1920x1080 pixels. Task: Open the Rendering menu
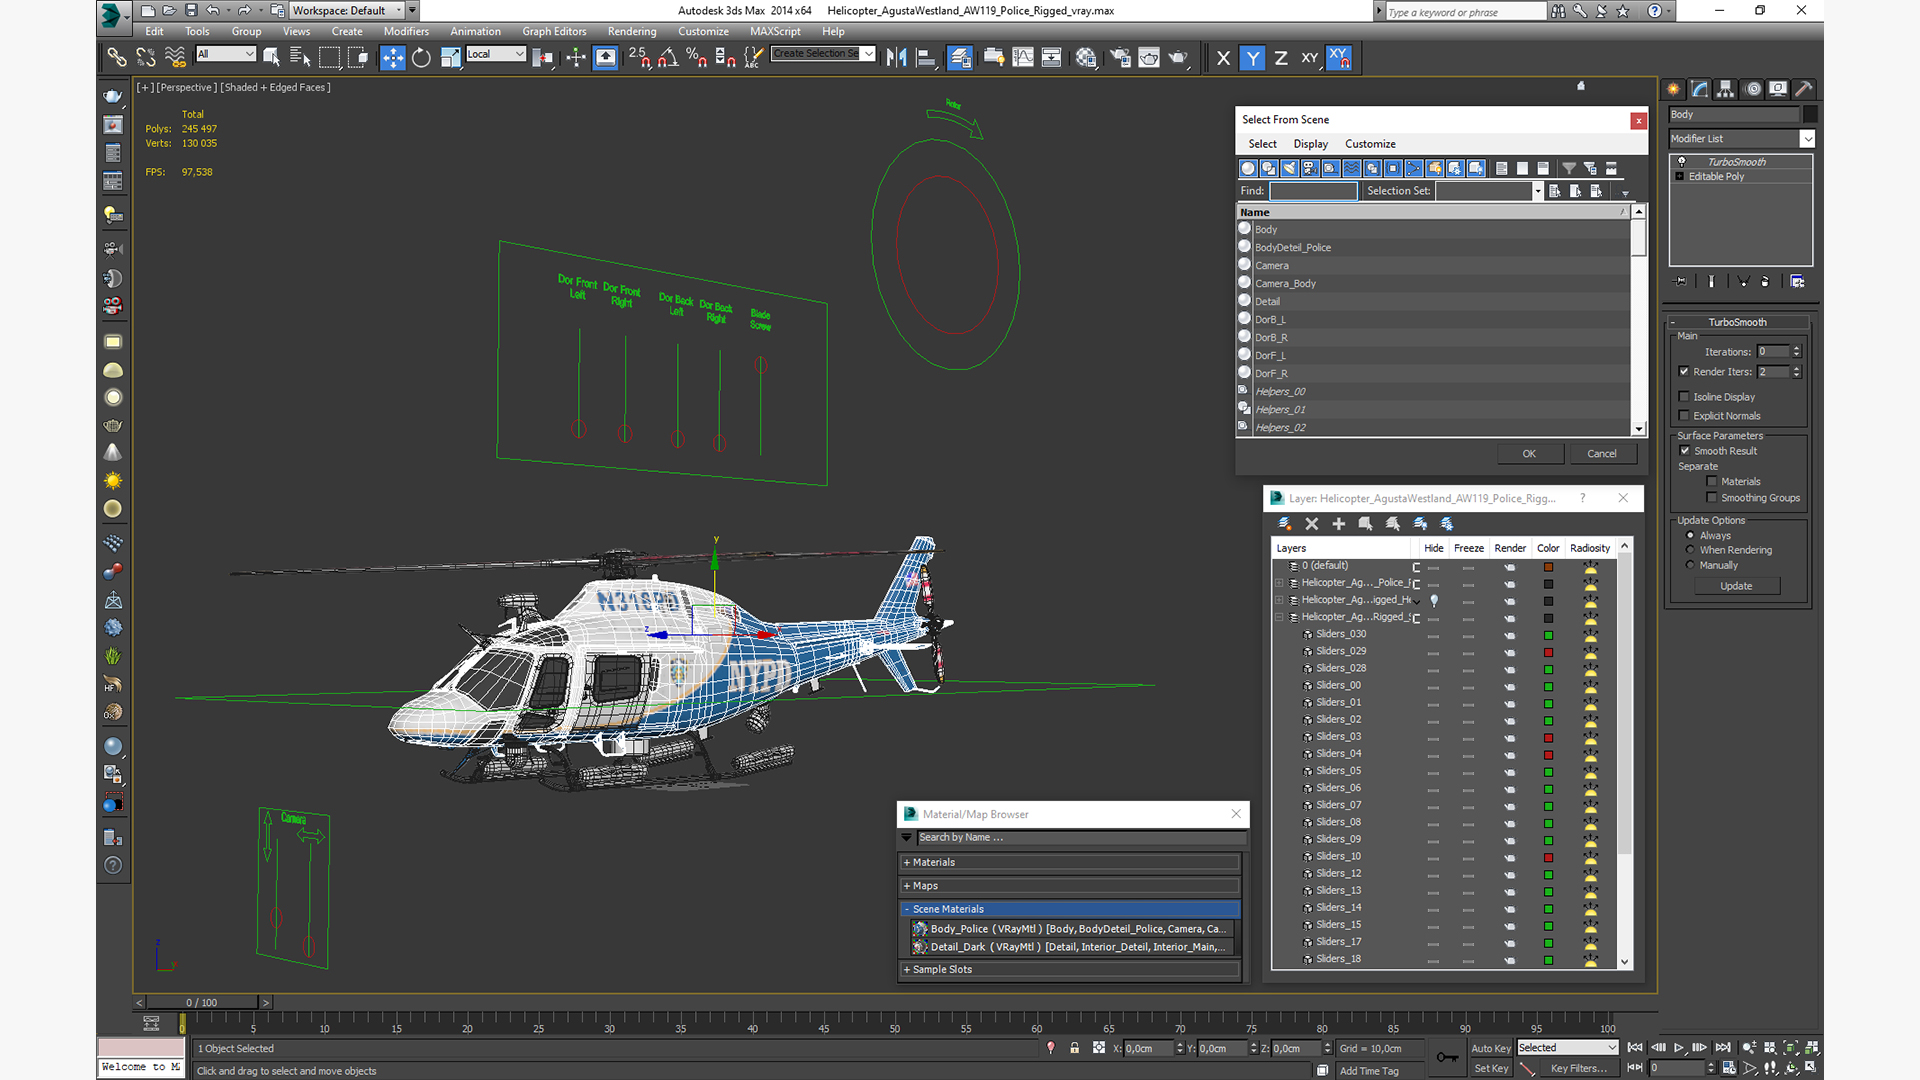(x=632, y=32)
